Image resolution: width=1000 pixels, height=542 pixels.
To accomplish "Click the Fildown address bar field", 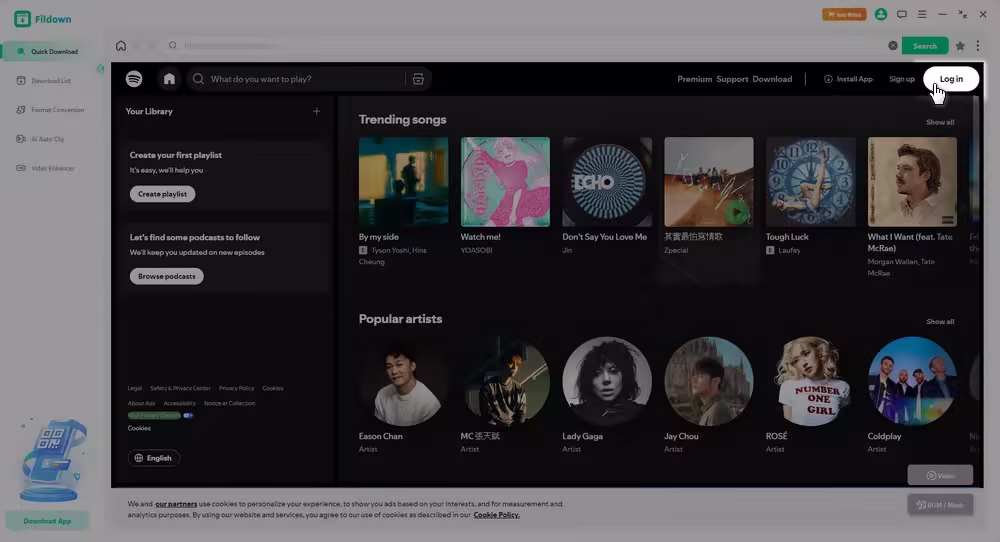I will [529, 46].
